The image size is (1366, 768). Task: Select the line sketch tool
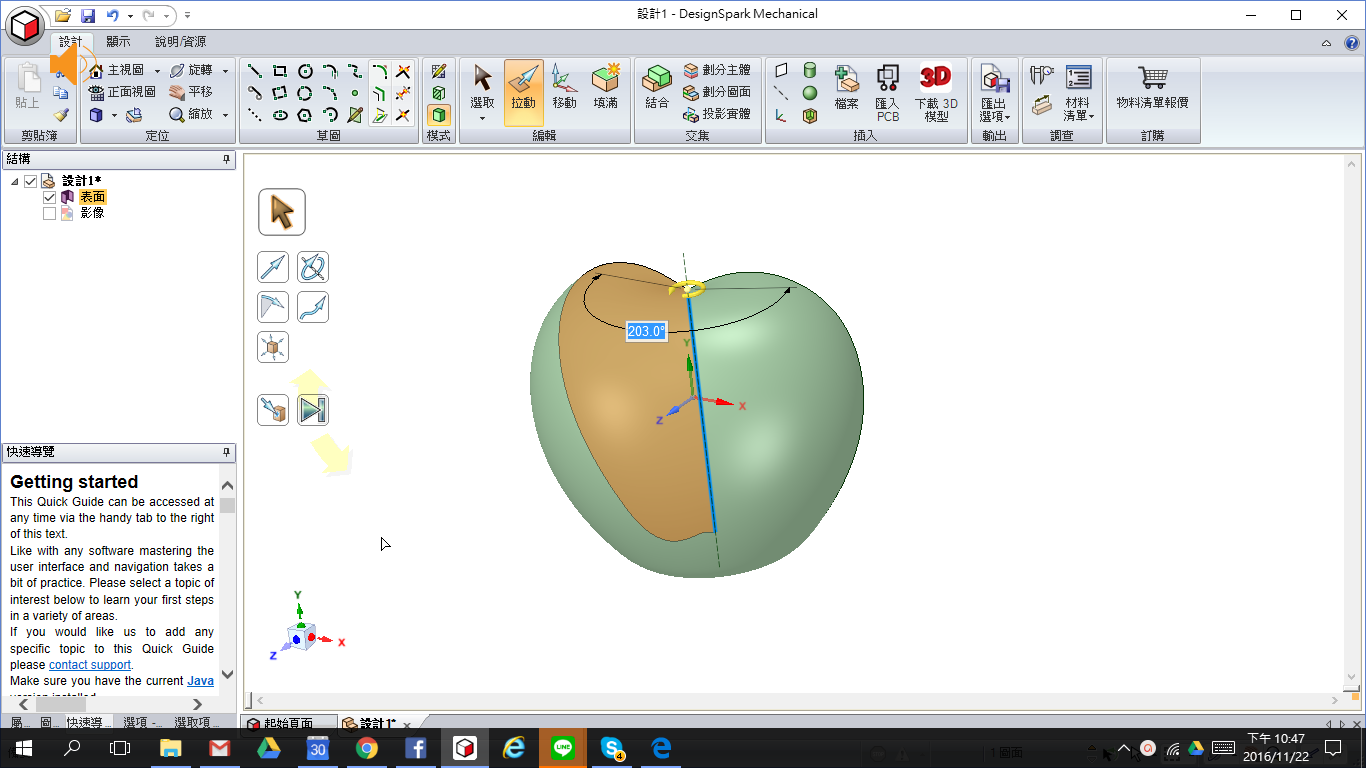coord(255,71)
